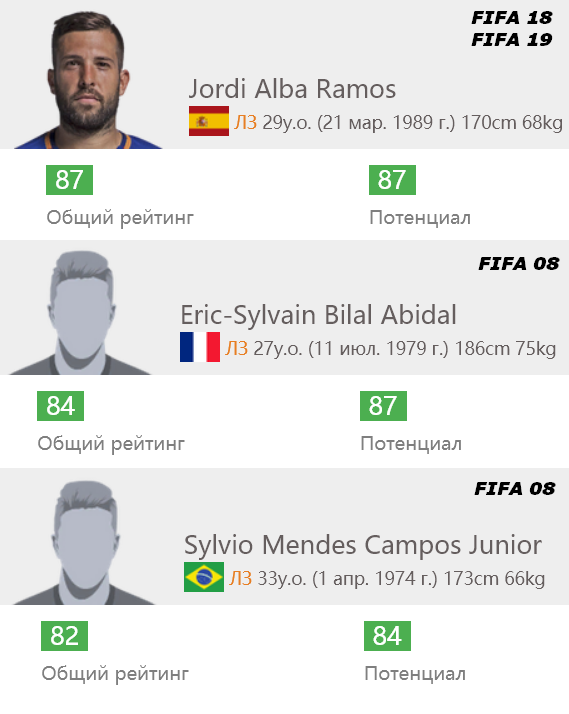This screenshot has height=714, width=569.
Task: Click the Spain flag icon
Action: 209,121
